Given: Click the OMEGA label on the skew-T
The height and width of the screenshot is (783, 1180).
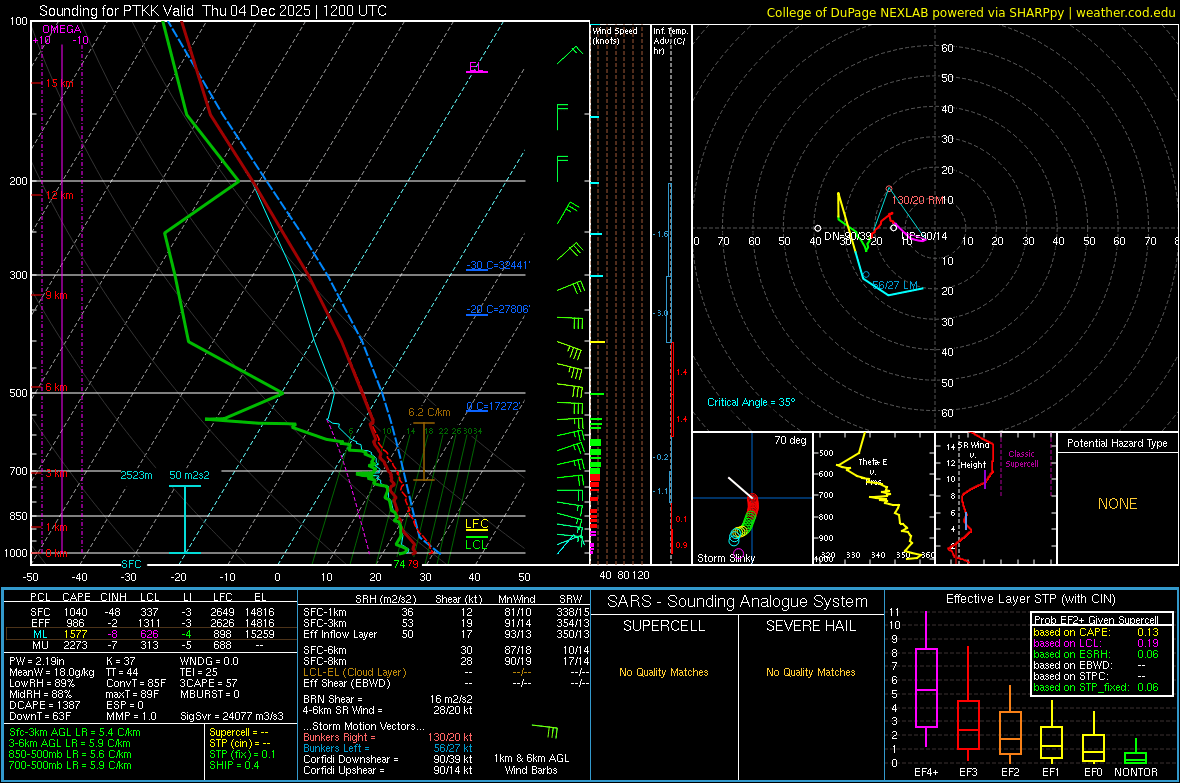Looking at the screenshot, I should tap(62, 29).
